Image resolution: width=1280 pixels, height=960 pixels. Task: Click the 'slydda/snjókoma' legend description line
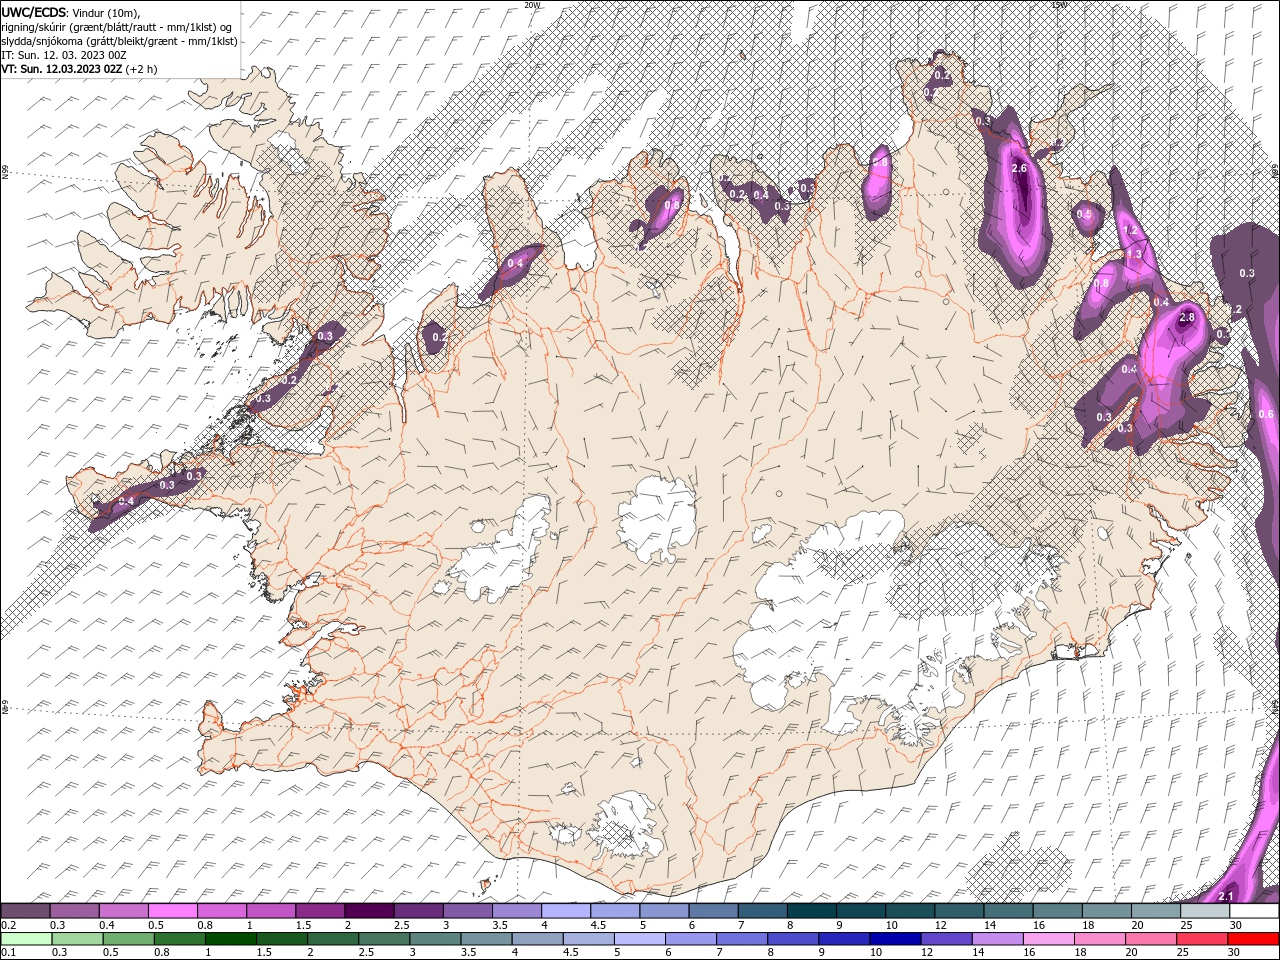[119, 41]
